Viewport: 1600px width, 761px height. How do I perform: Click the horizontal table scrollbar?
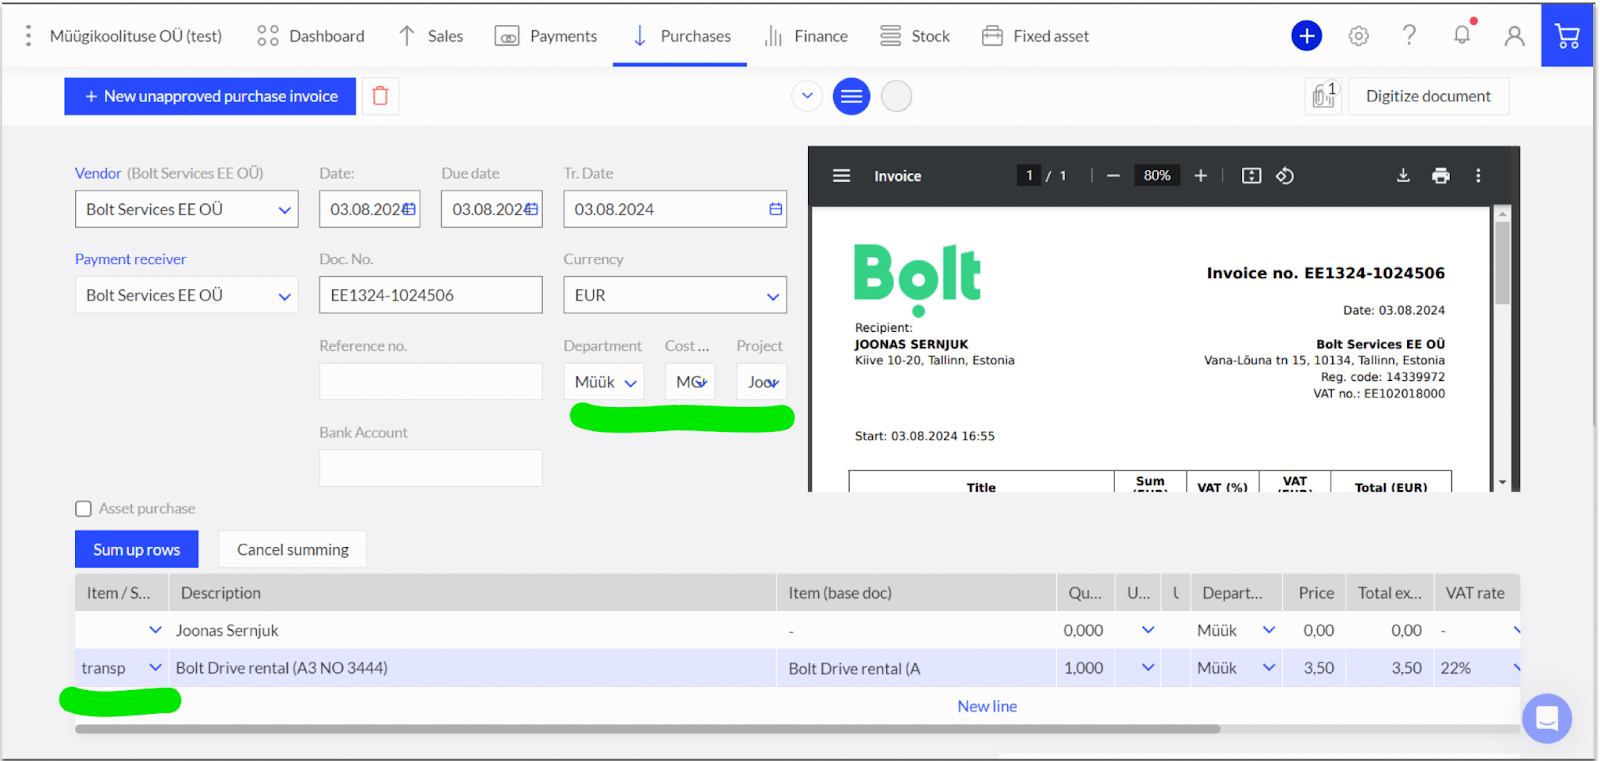tap(647, 729)
